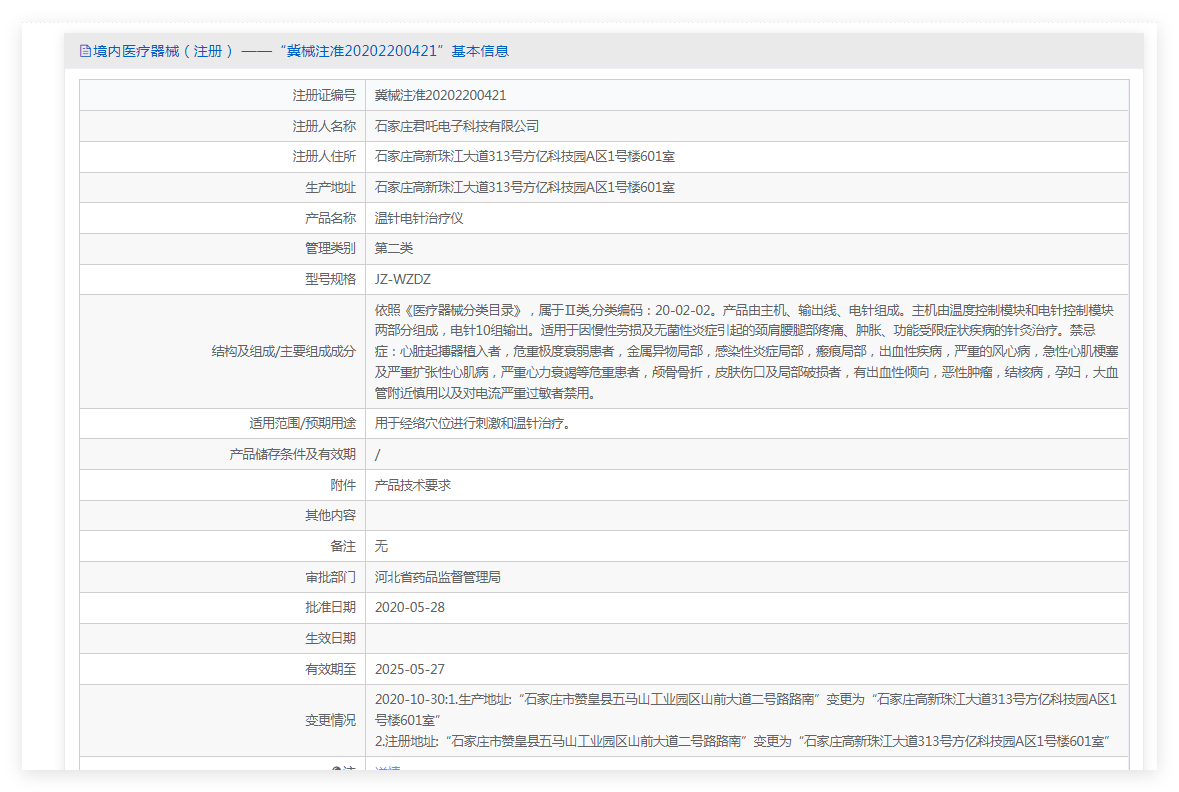
Task: Click attachment value 产品技术要求
Action: (413, 485)
